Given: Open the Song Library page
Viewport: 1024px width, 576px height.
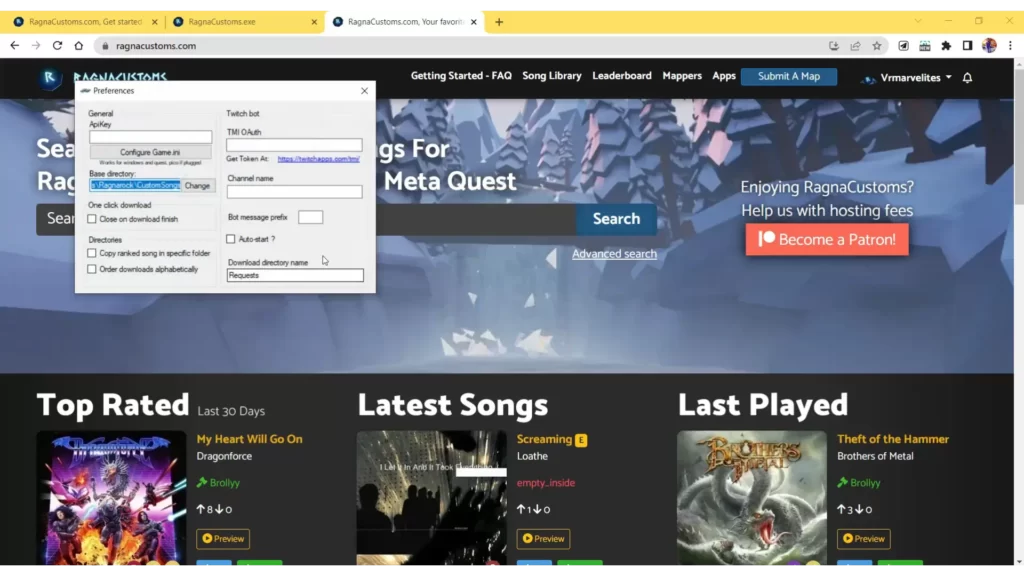Looking at the screenshot, I should (552, 76).
